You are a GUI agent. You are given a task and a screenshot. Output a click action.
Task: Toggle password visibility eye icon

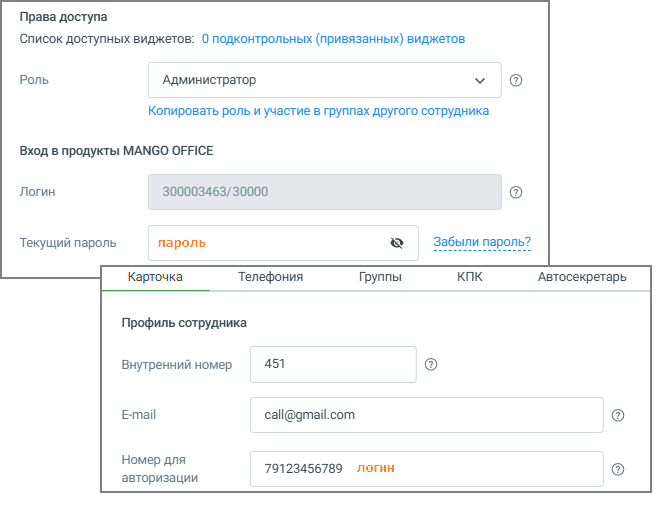[x=397, y=243]
